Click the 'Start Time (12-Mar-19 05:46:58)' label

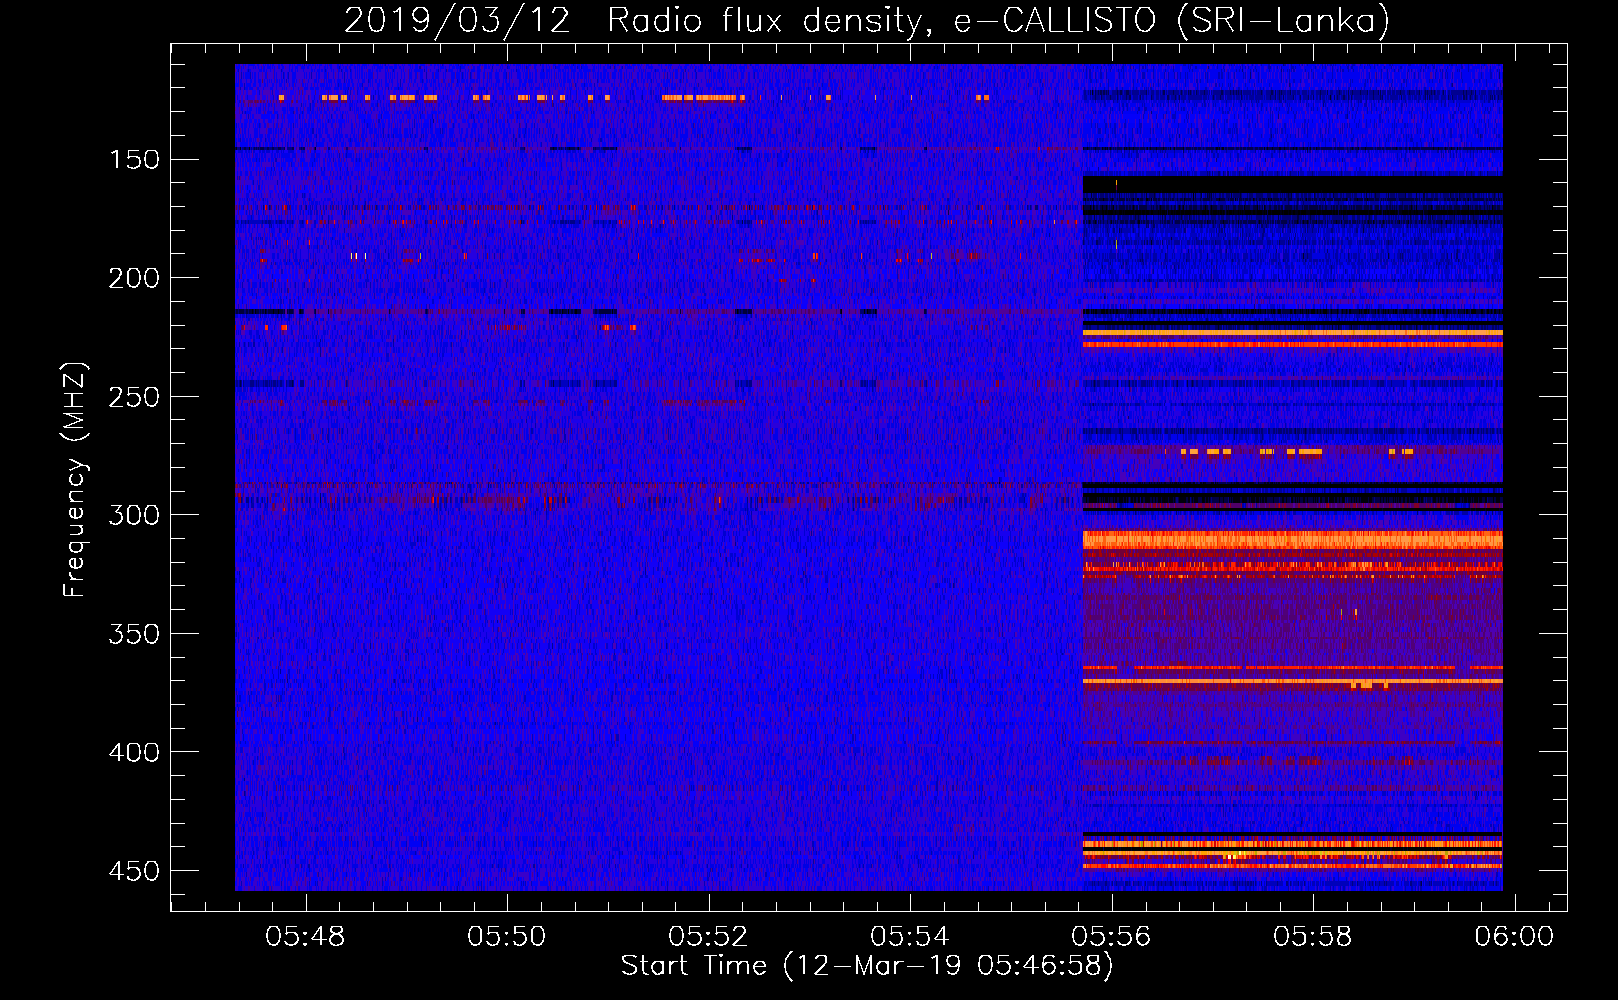(867, 966)
